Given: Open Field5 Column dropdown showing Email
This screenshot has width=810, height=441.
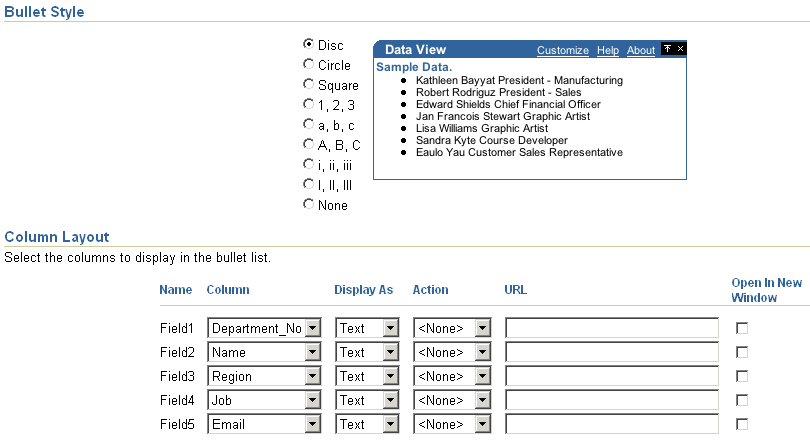Looking at the screenshot, I should (x=264, y=424).
